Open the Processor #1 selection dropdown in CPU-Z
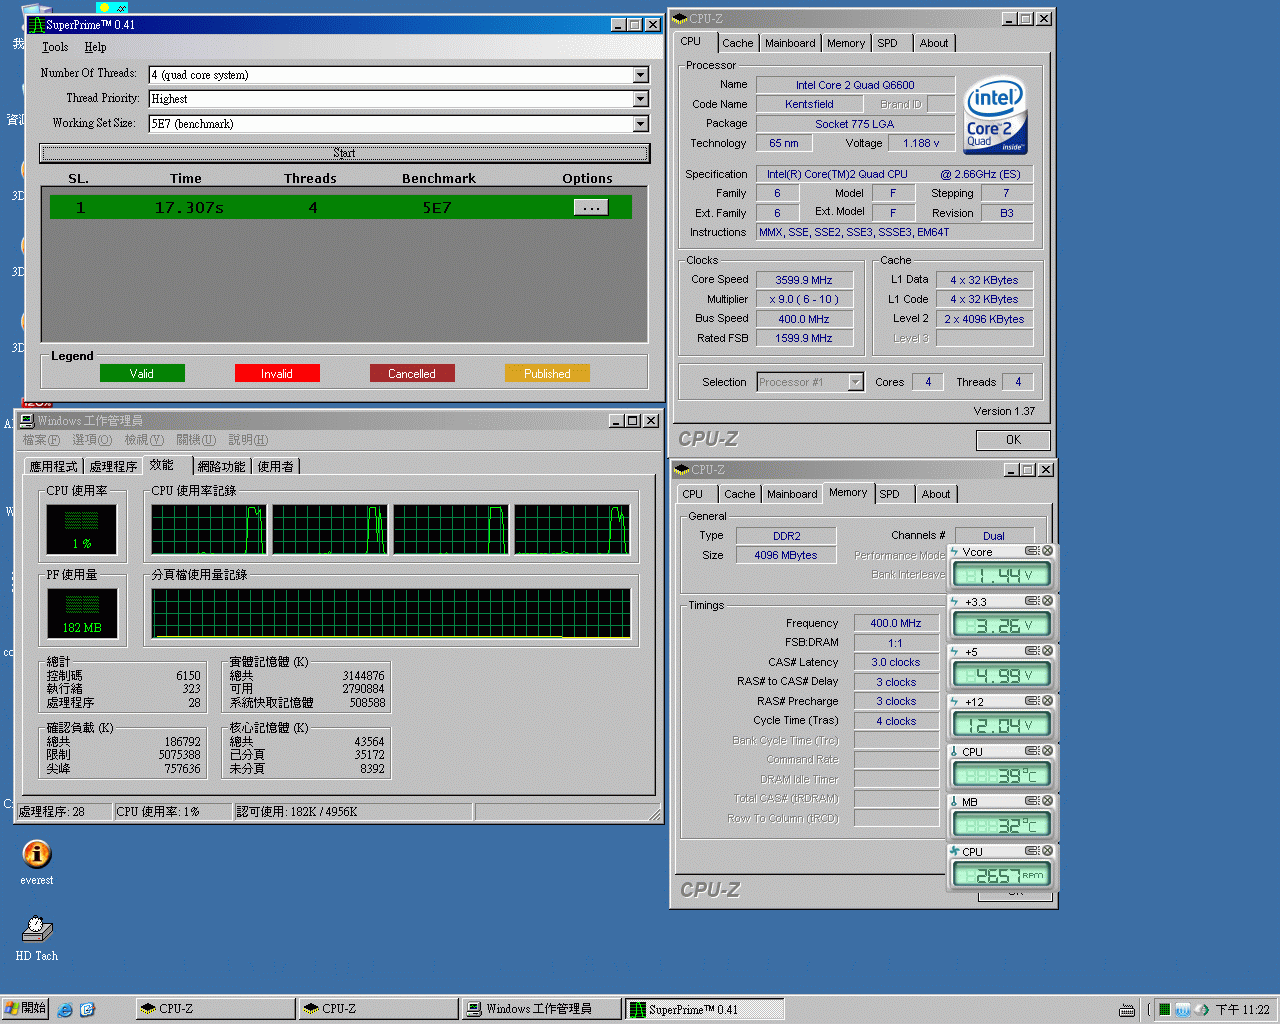1280x1024 pixels. [855, 382]
